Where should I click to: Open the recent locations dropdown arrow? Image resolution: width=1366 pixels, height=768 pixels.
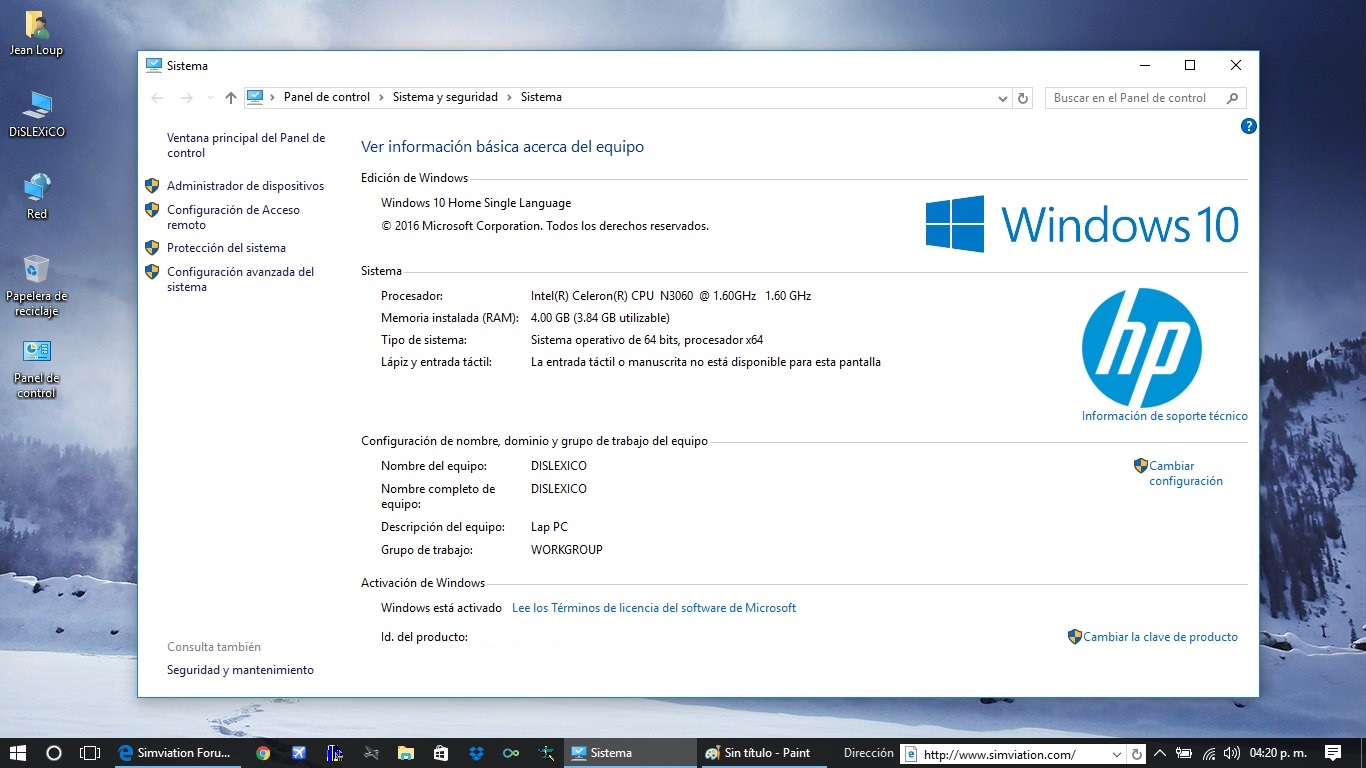pos(210,98)
